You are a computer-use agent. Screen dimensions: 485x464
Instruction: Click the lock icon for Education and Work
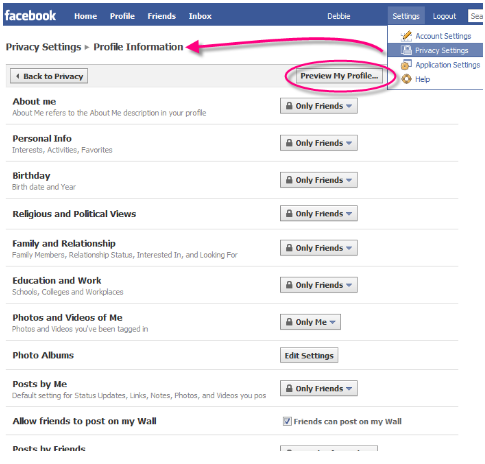(289, 285)
